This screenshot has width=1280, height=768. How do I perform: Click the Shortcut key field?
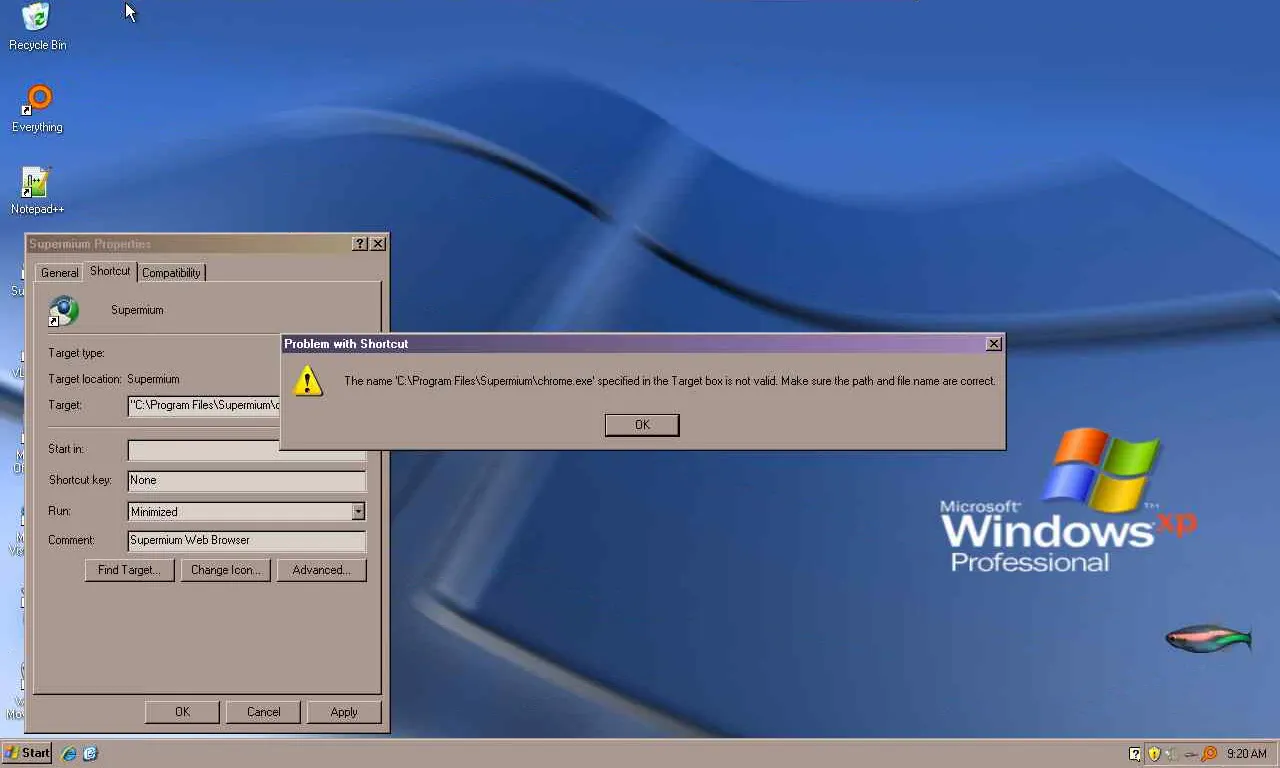(247, 481)
